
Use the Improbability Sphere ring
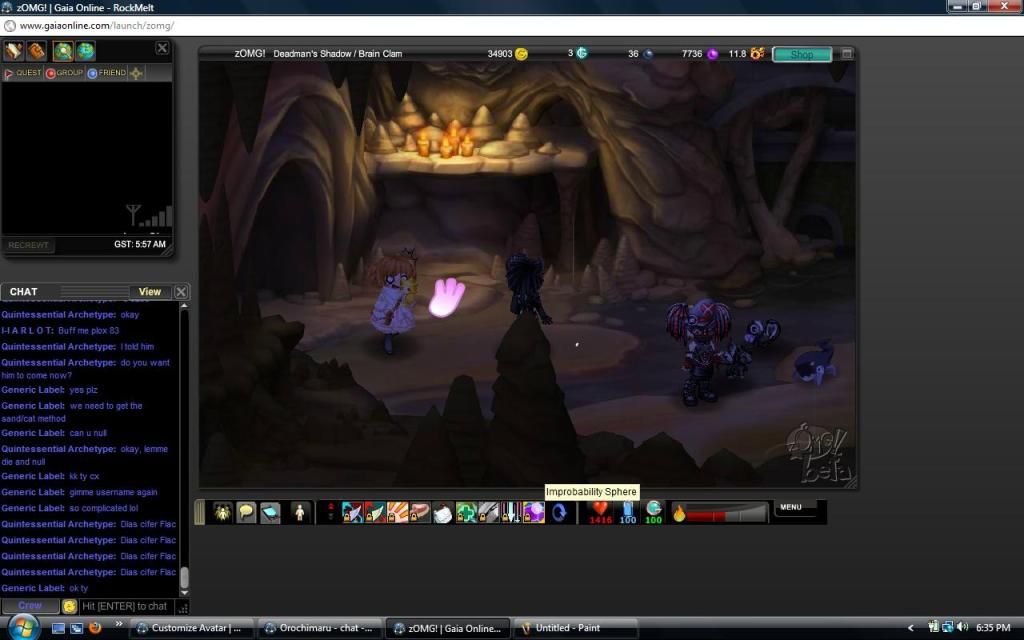coord(534,513)
